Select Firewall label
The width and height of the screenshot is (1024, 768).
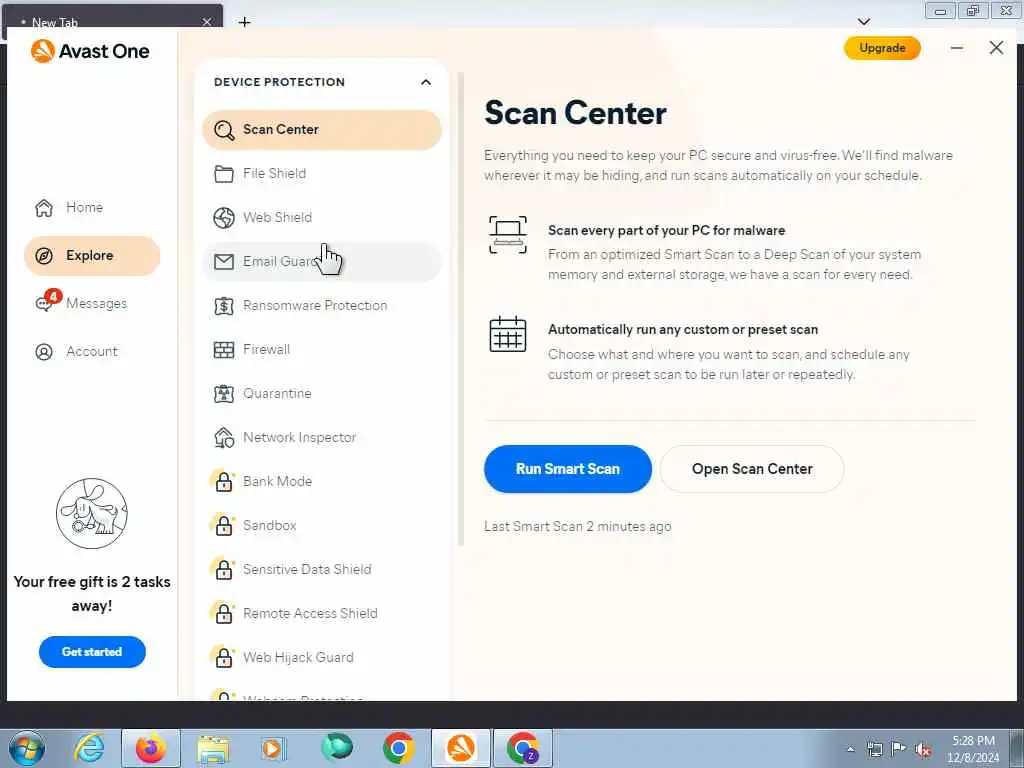(x=266, y=349)
